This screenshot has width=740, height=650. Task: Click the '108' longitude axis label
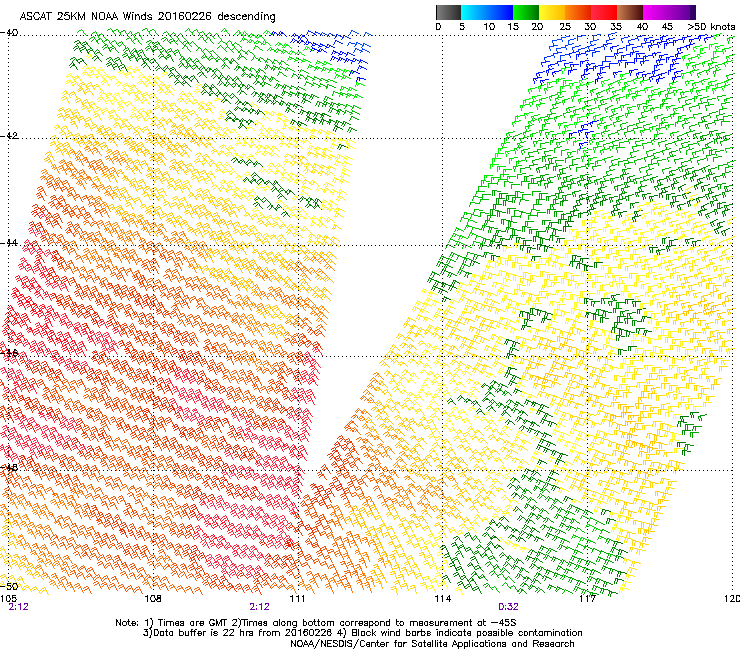coord(153,599)
